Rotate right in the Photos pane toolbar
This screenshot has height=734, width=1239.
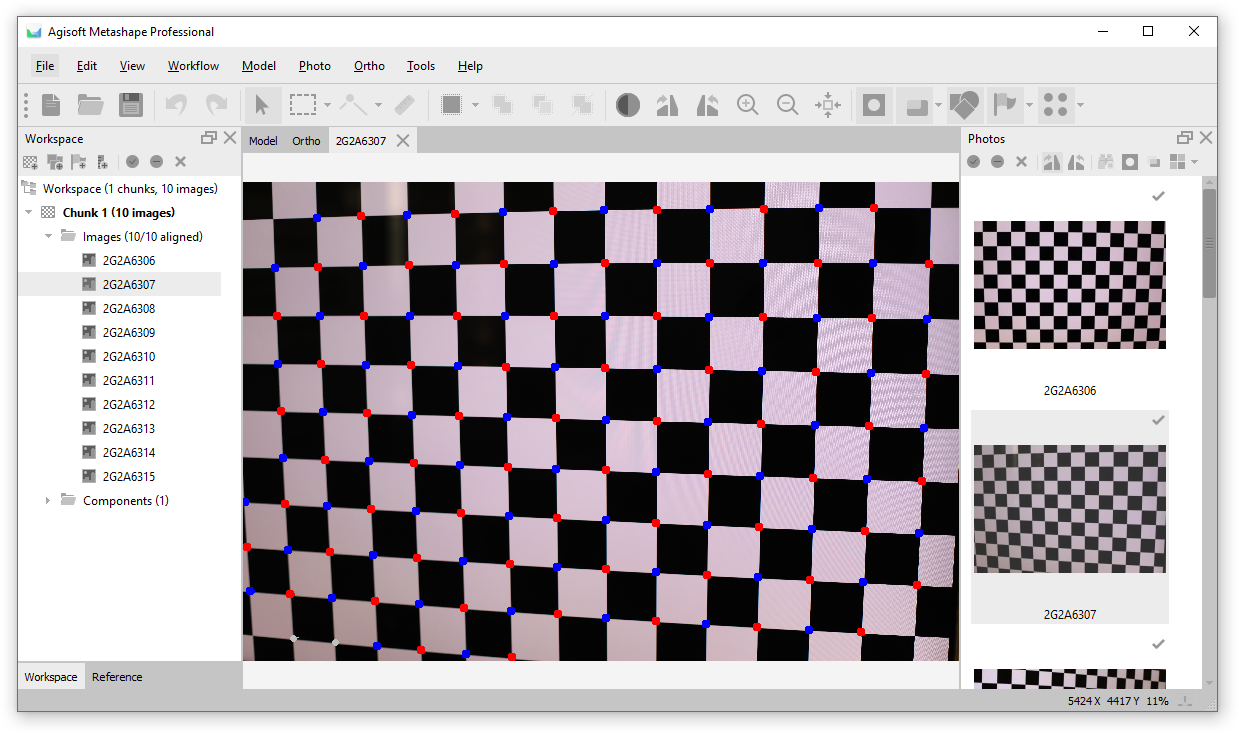[1051, 161]
